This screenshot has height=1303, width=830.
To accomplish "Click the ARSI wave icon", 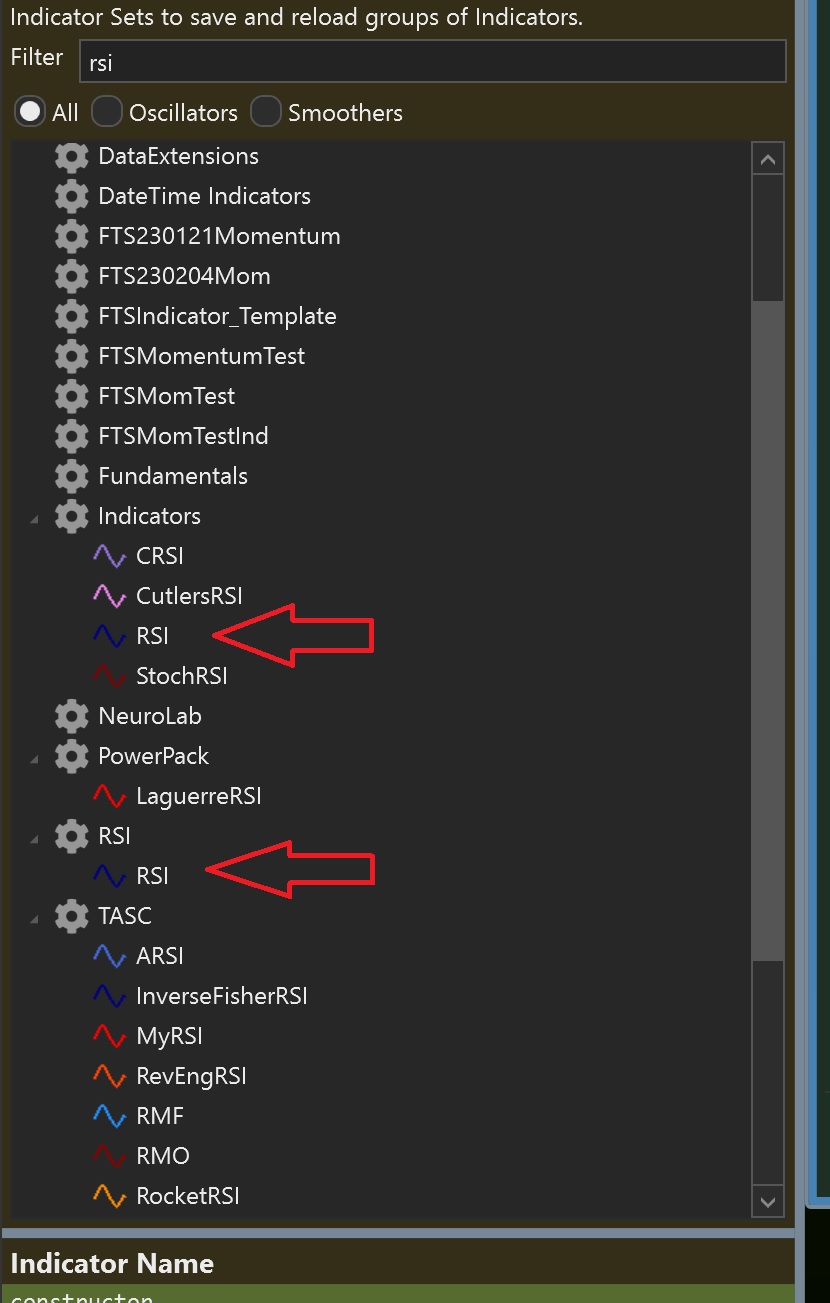I will (x=108, y=956).
